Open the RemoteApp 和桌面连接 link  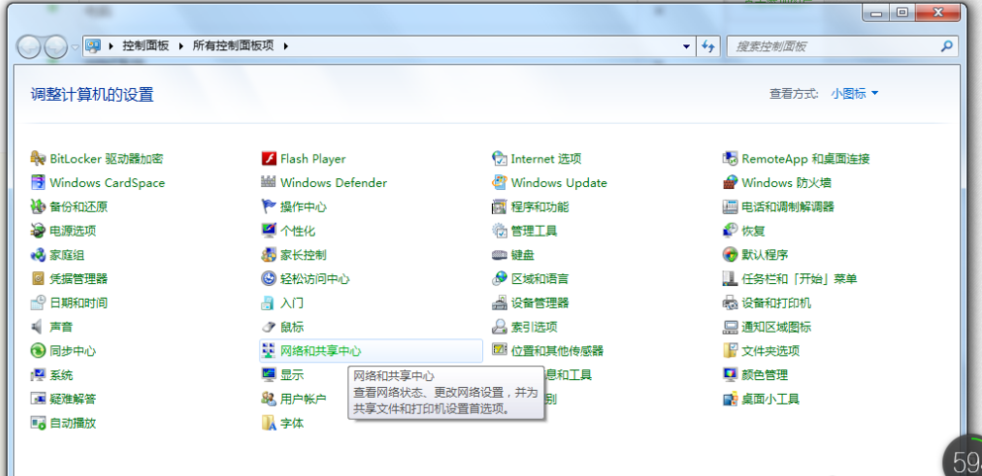click(x=805, y=159)
